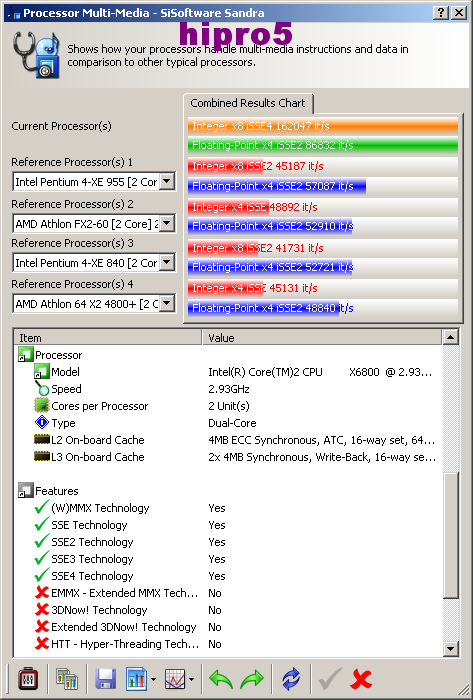The height and width of the screenshot is (700, 473).
Task: Click the blue Floating-Point 52910 it/s bar
Action: click(x=270, y=226)
